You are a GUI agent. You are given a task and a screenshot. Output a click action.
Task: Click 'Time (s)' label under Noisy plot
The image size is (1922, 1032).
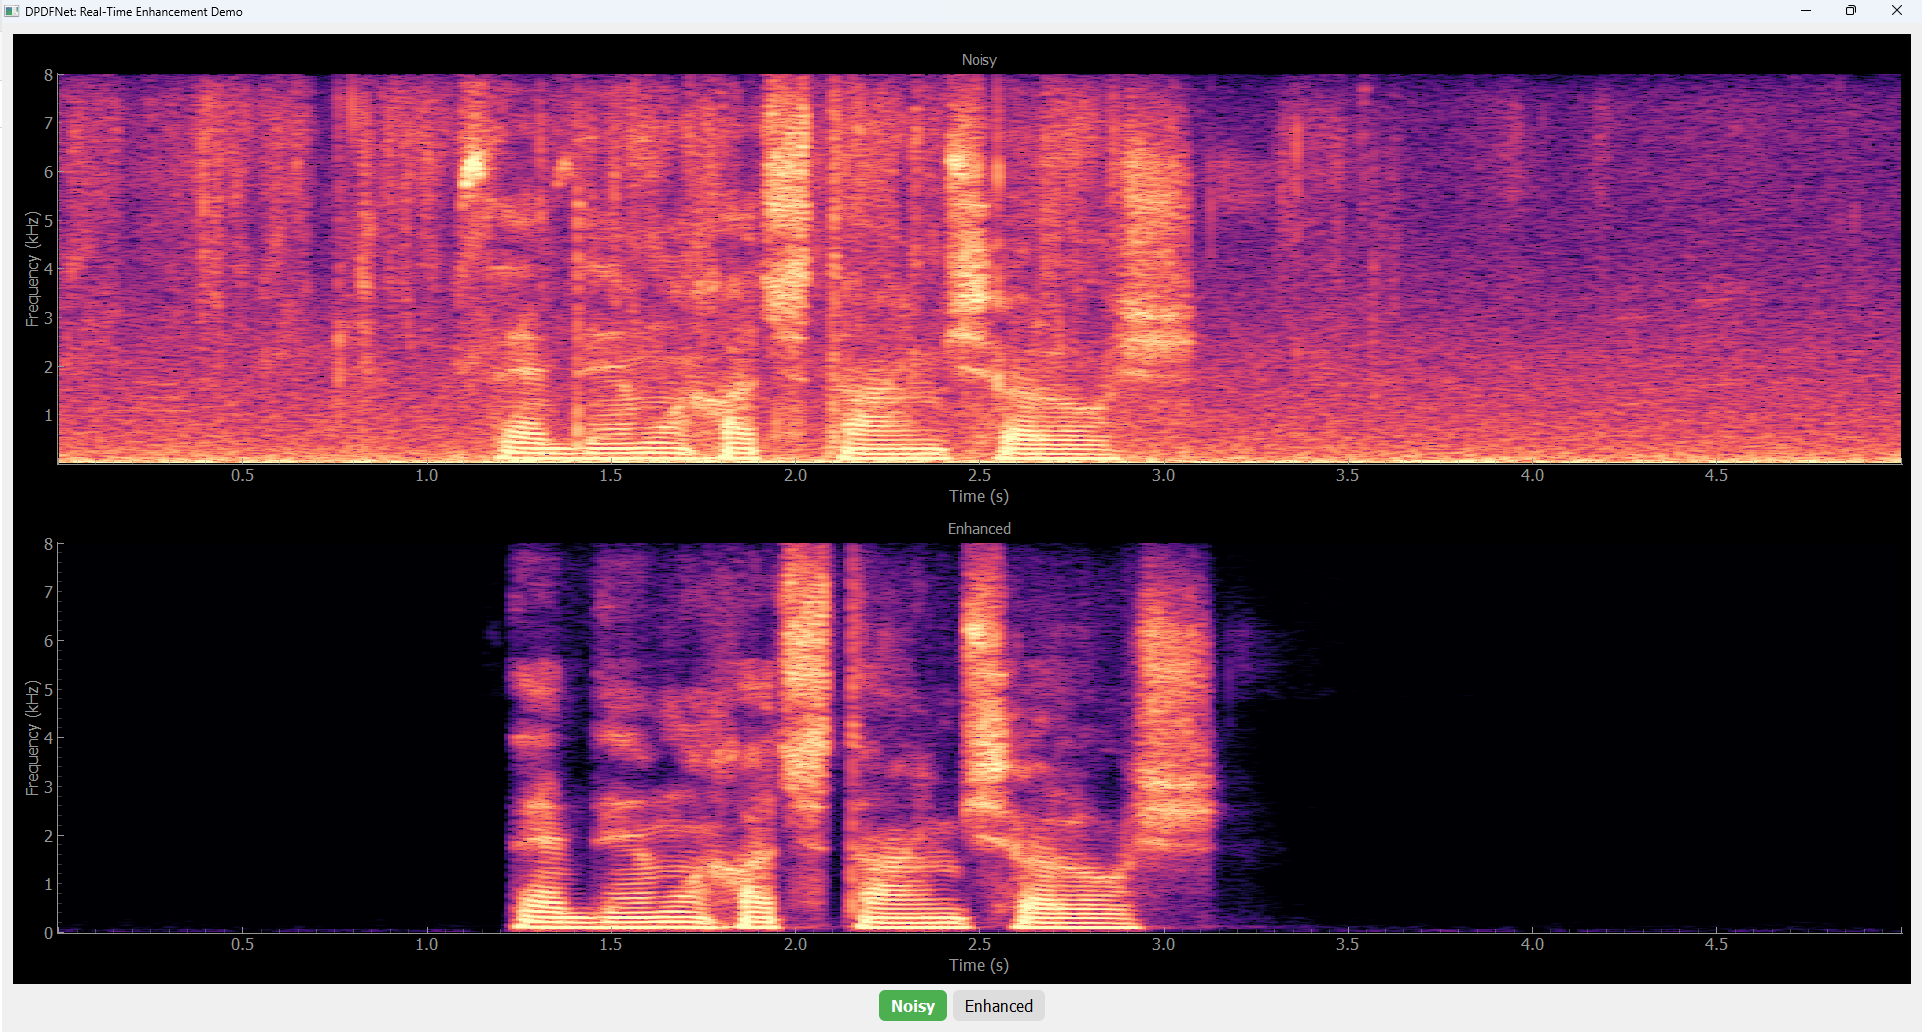click(979, 496)
